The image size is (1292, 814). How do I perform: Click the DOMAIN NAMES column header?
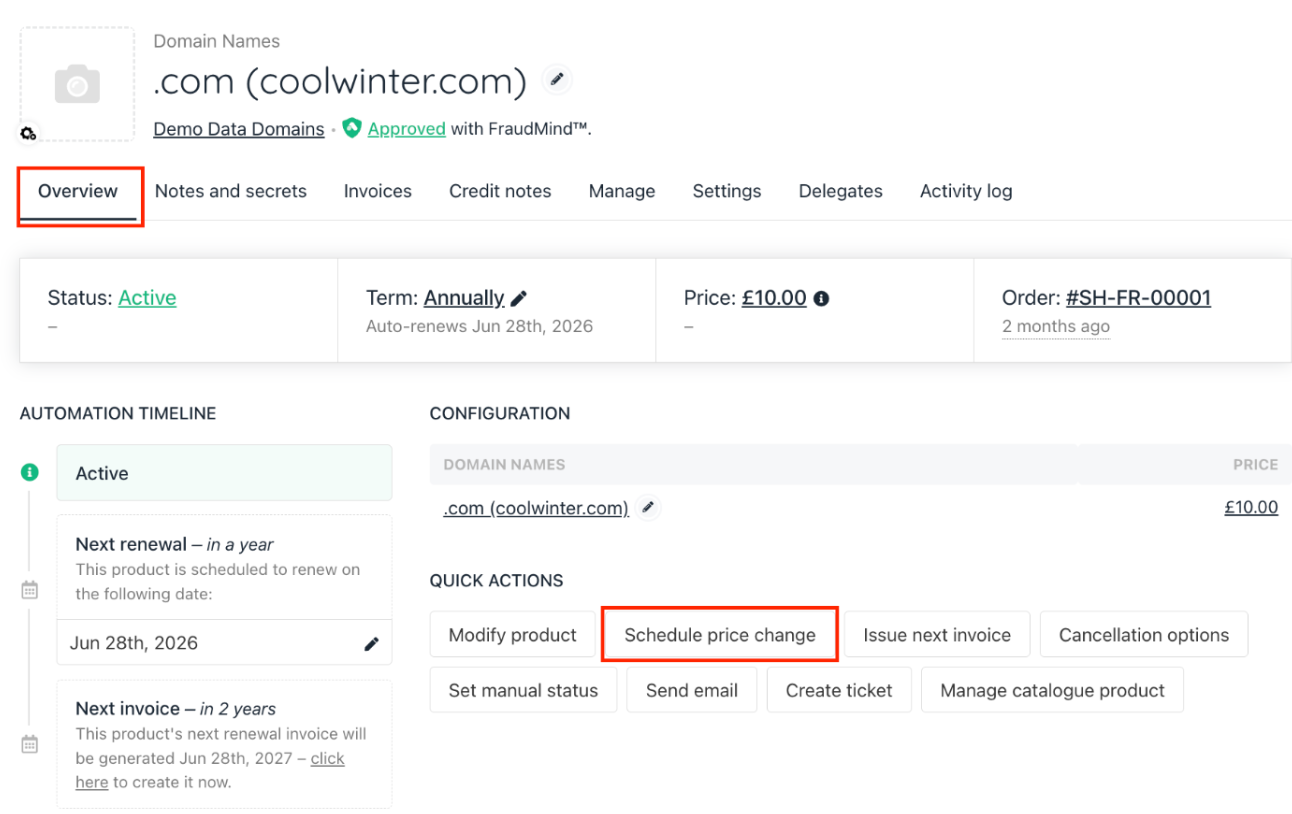[x=504, y=464]
